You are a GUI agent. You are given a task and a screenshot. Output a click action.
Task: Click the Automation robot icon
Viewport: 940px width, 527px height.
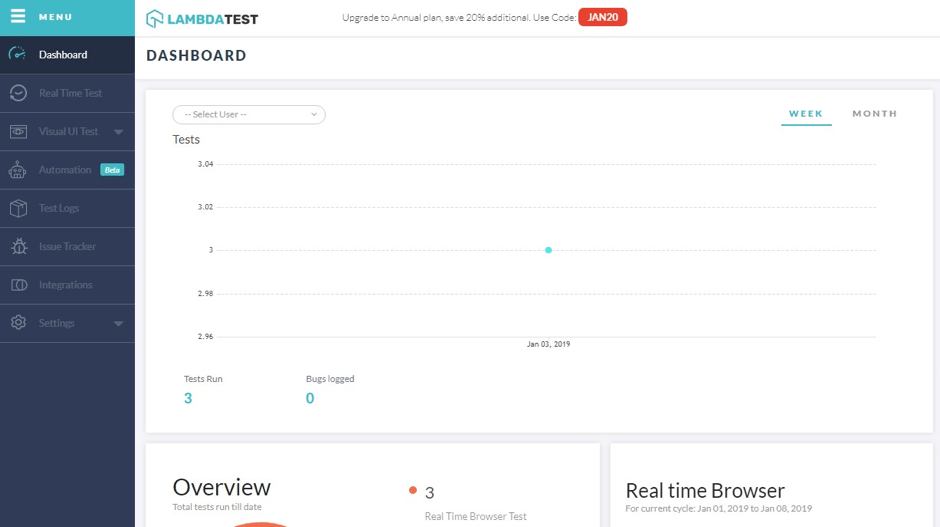click(x=17, y=170)
